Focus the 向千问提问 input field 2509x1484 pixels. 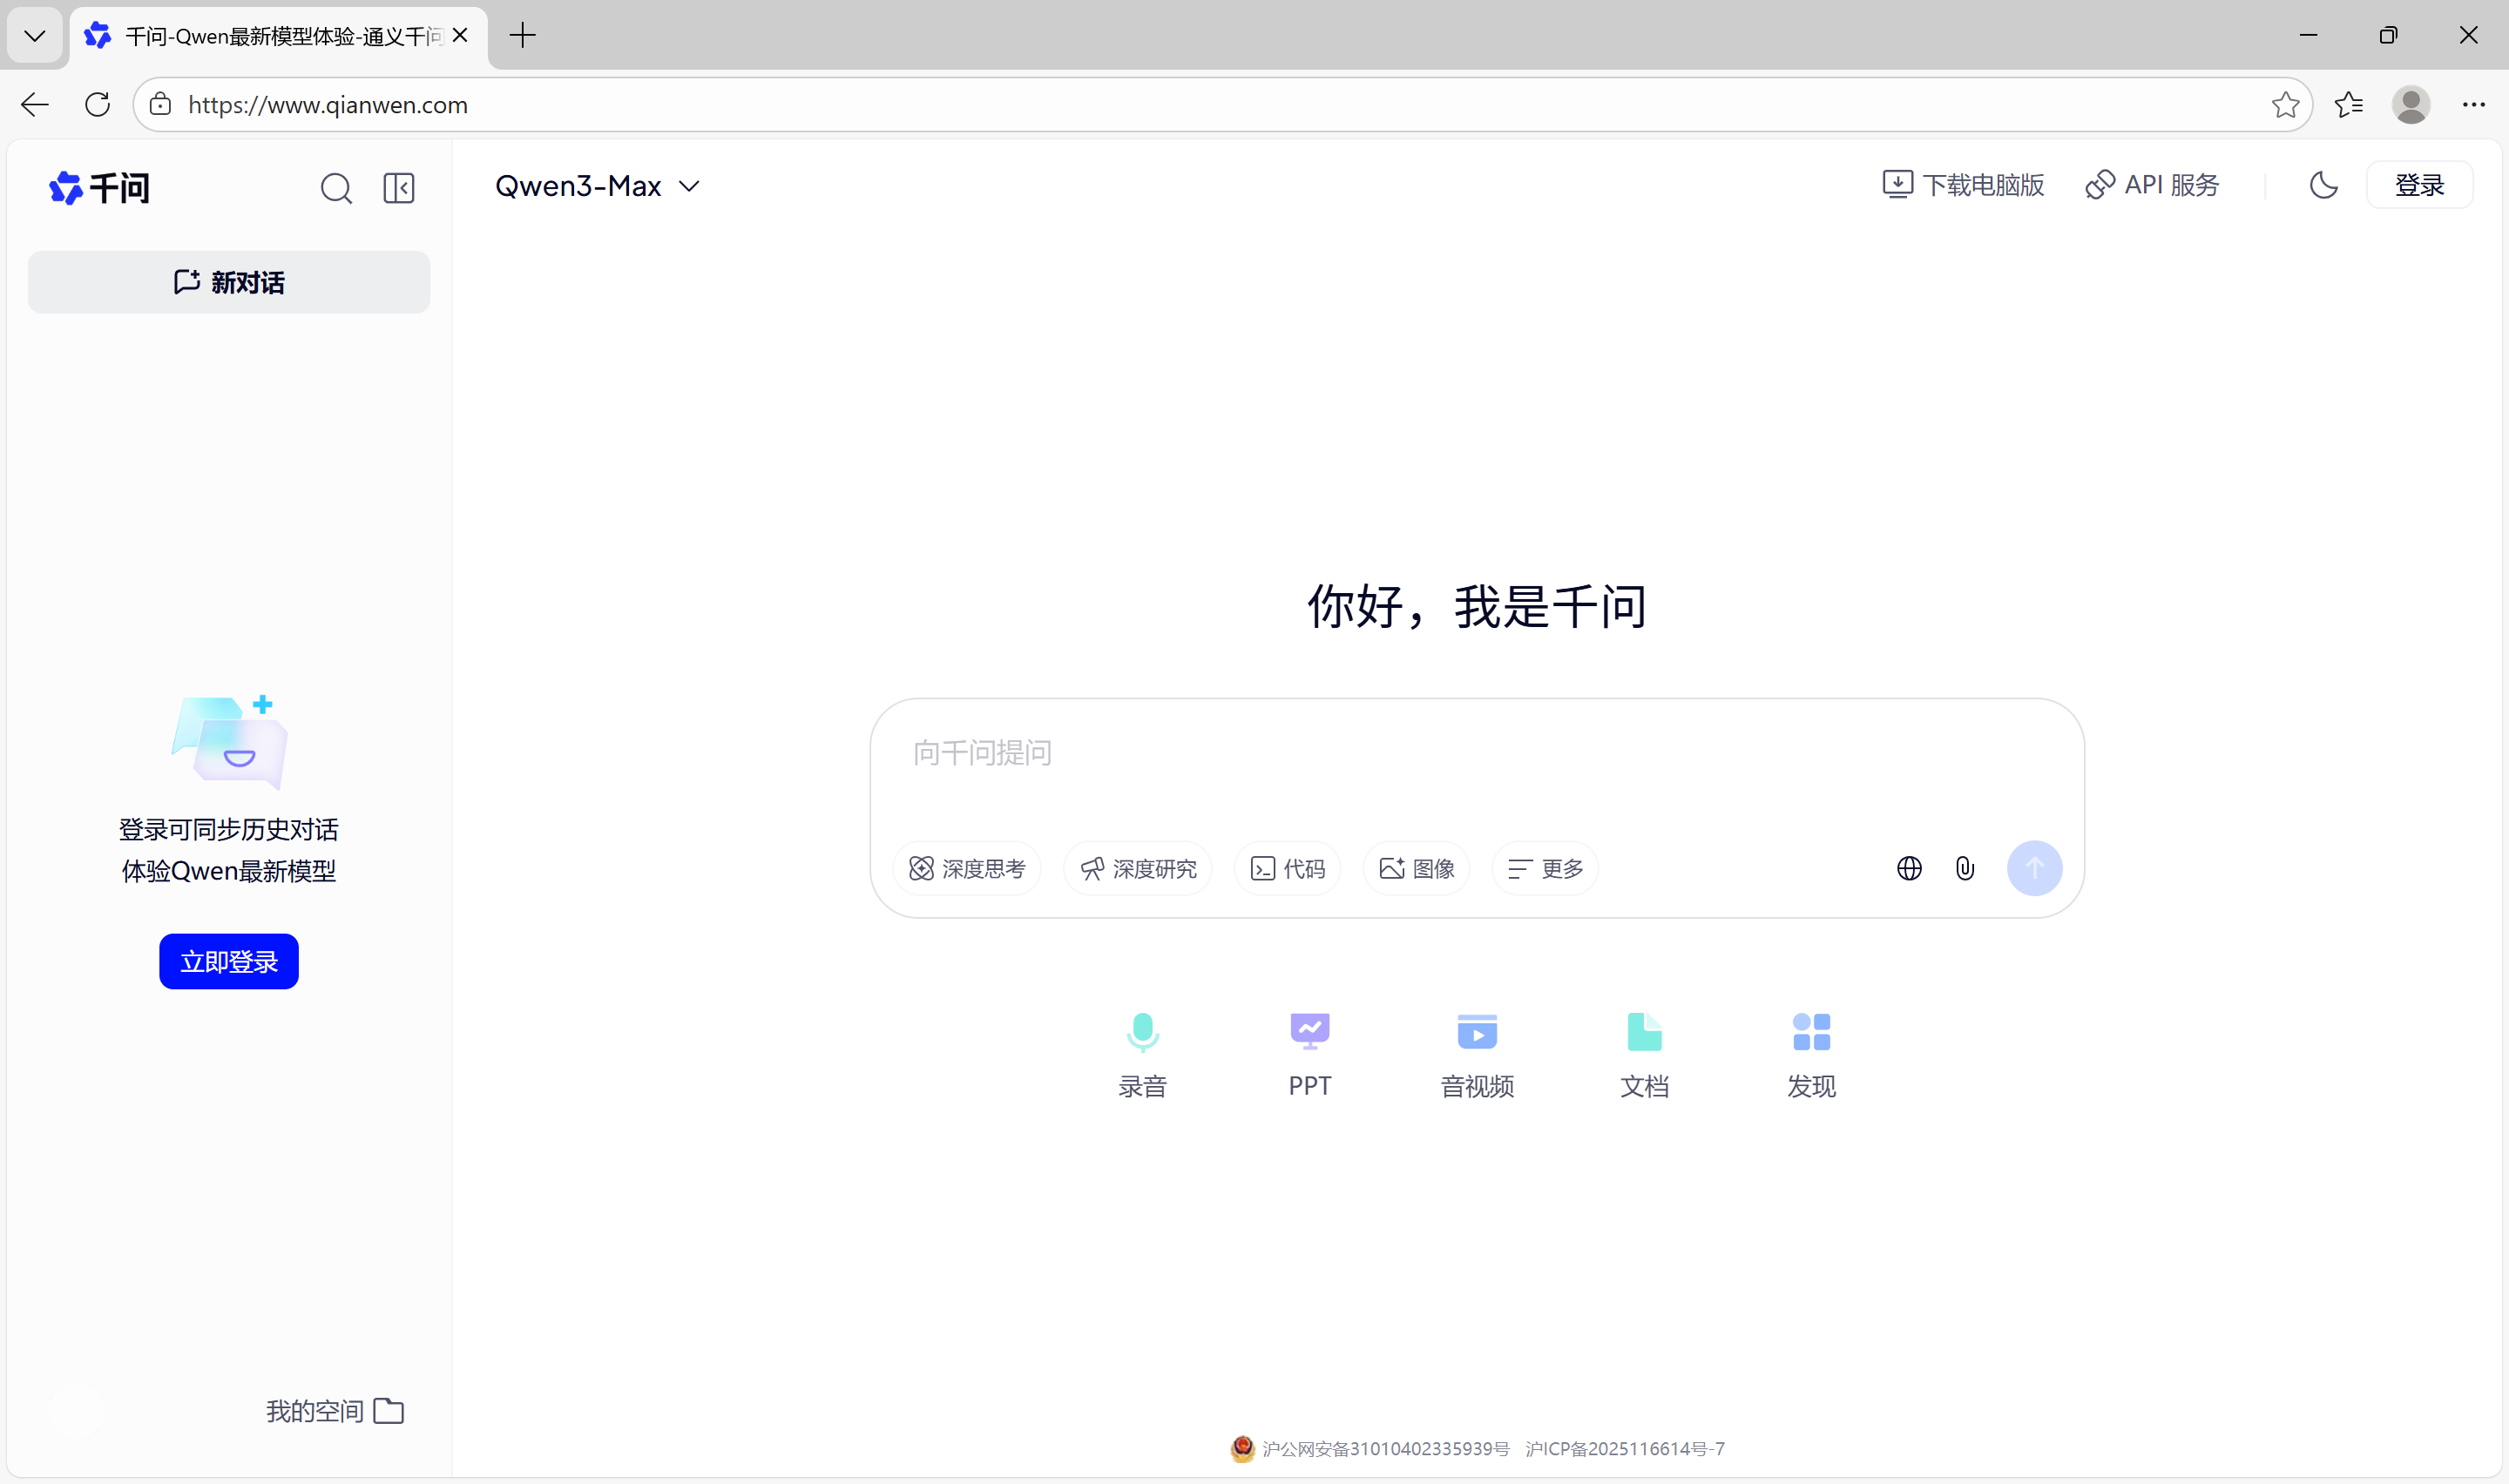pyautogui.click(x=1476, y=753)
